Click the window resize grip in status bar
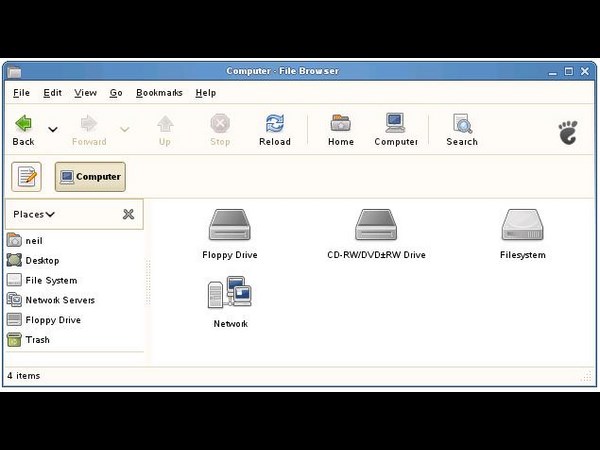Viewport: 600px width, 450px height. point(586,377)
